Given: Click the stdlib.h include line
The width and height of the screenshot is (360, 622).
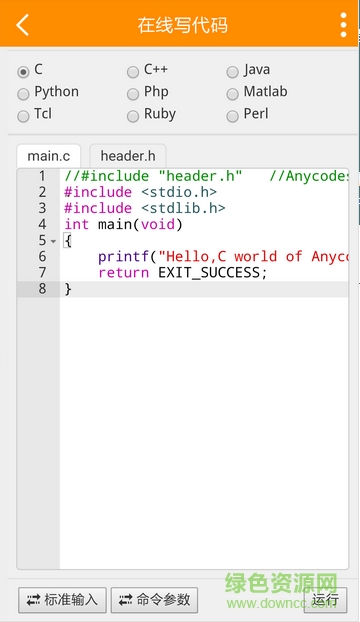Looking at the screenshot, I should click(145, 208).
